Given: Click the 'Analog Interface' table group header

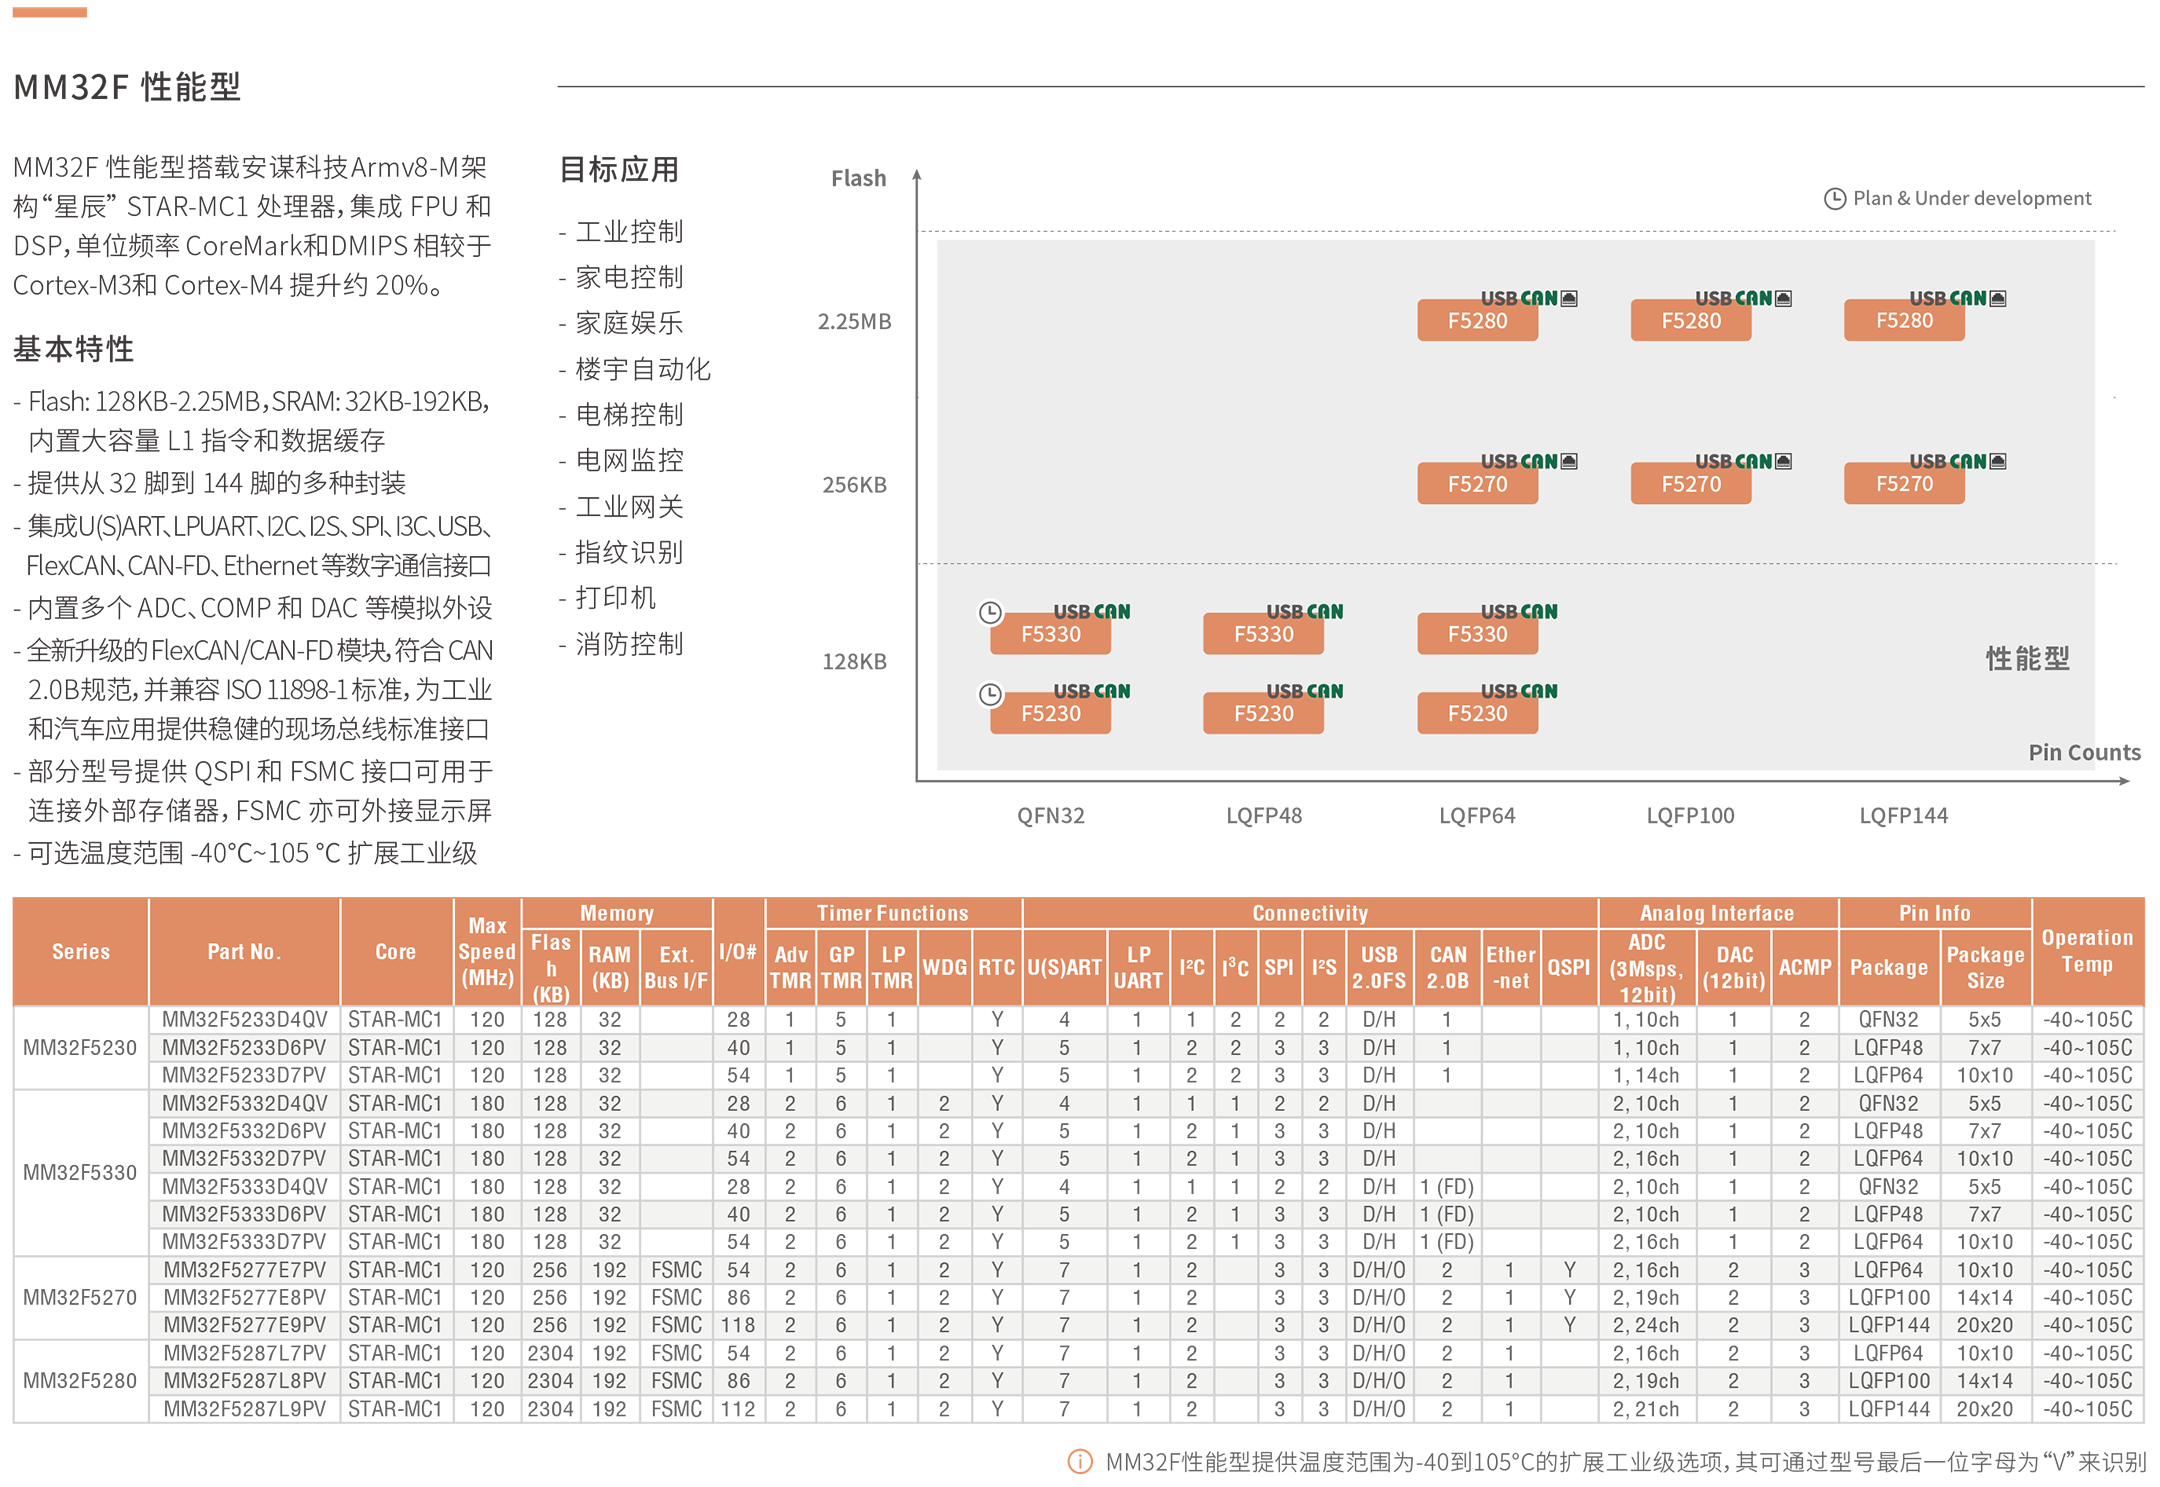Looking at the screenshot, I should click(1717, 912).
